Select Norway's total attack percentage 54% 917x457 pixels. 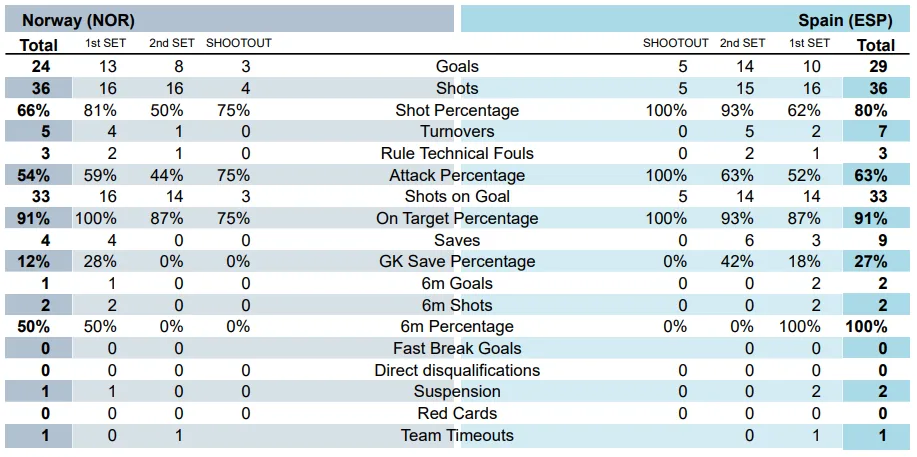[x=34, y=176]
